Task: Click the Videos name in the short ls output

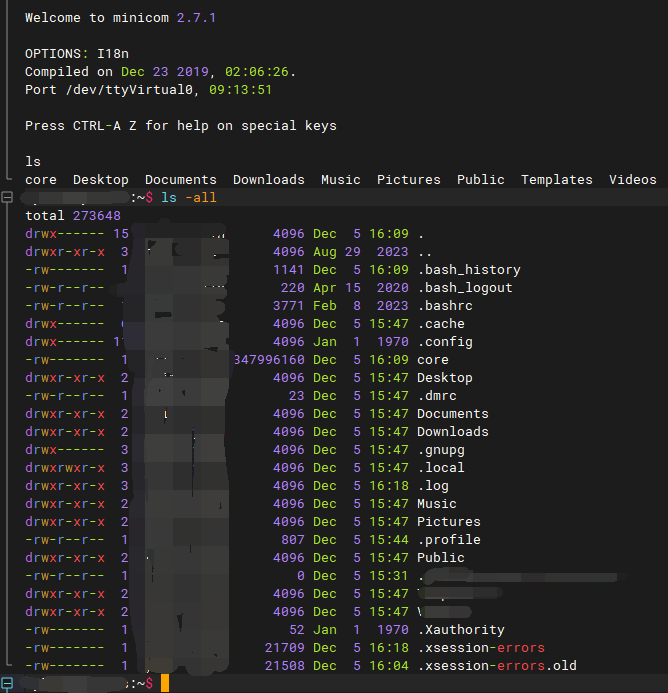Action: pos(632,180)
